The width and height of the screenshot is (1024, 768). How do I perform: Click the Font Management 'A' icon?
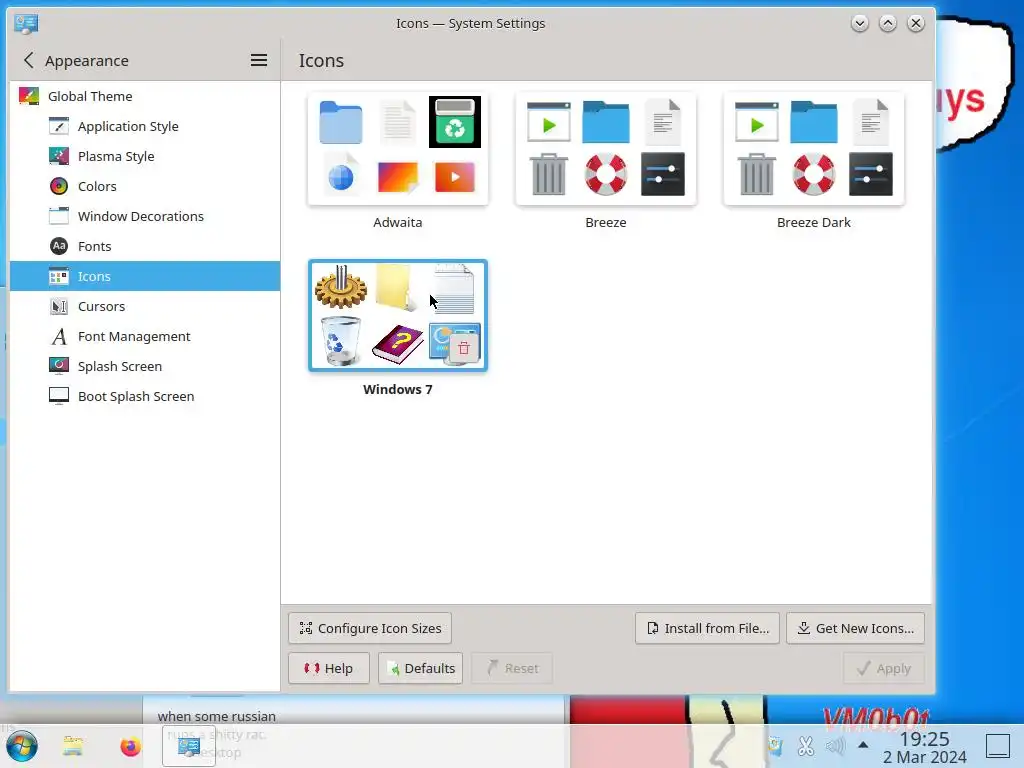click(x=59, y=336)
